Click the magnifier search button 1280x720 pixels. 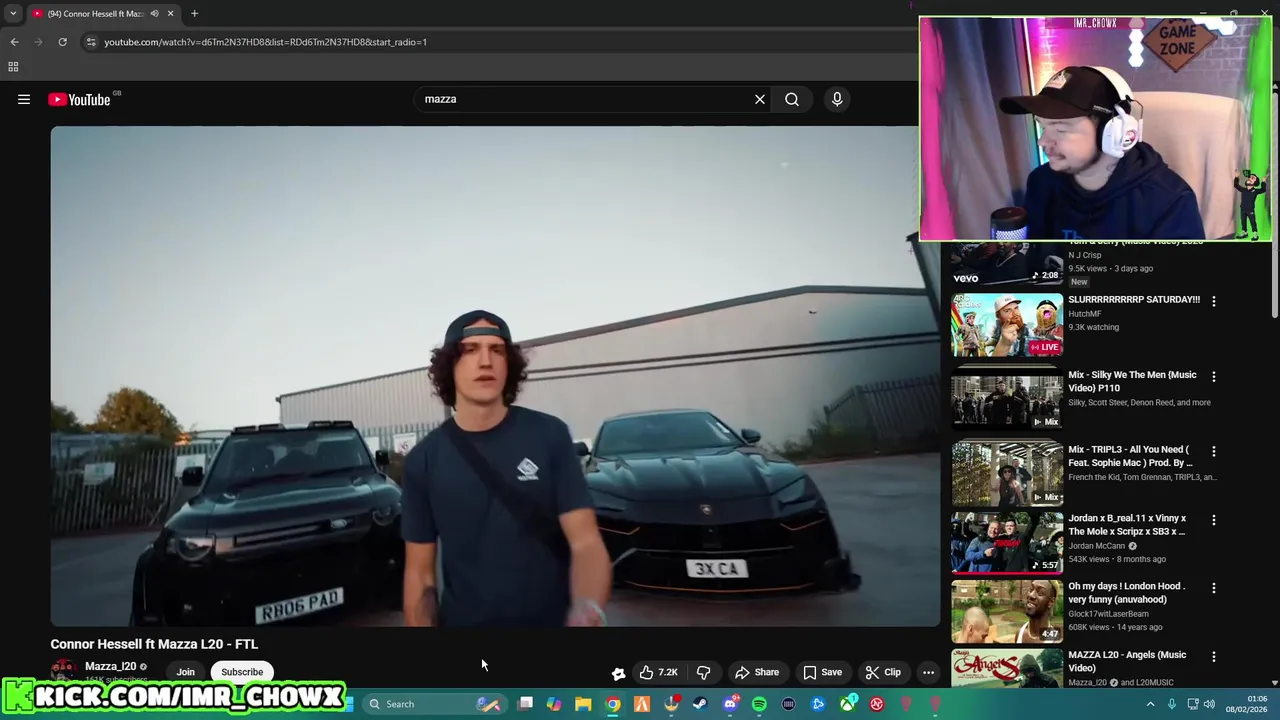tap(792, 99)
